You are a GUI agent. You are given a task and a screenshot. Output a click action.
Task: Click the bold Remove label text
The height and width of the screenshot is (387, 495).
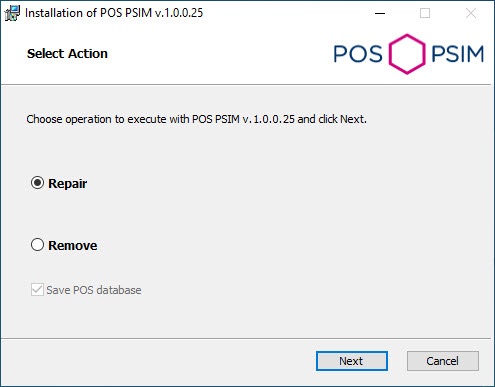pyautogui.click(x=73, y=246)
